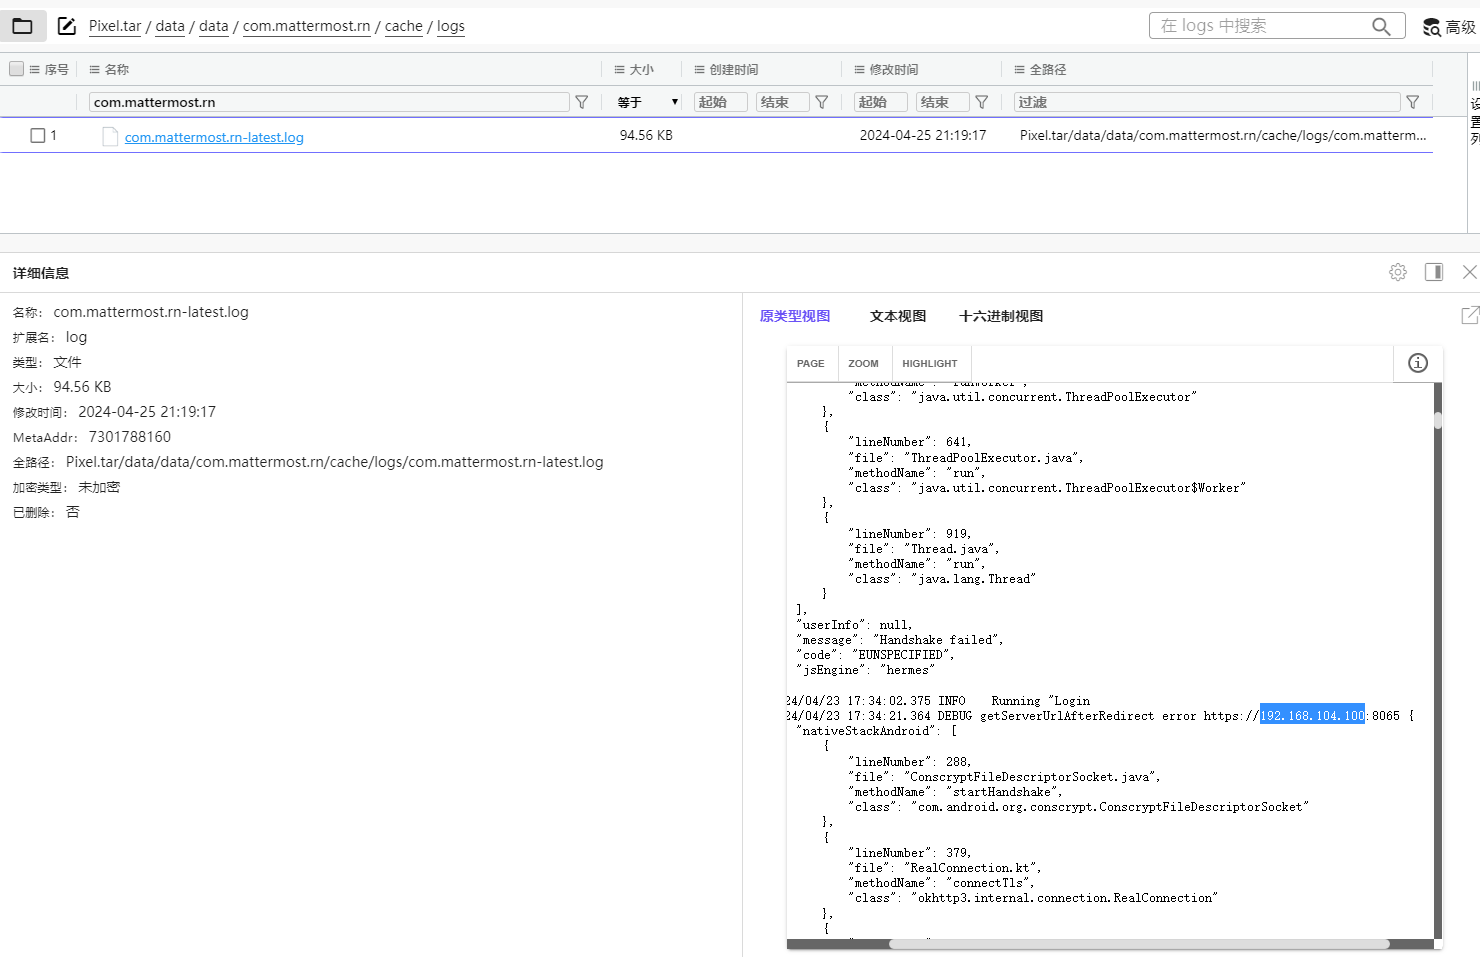
Task: Click the folder icon in the breadcrumb bar
Action: click(22, 26)
